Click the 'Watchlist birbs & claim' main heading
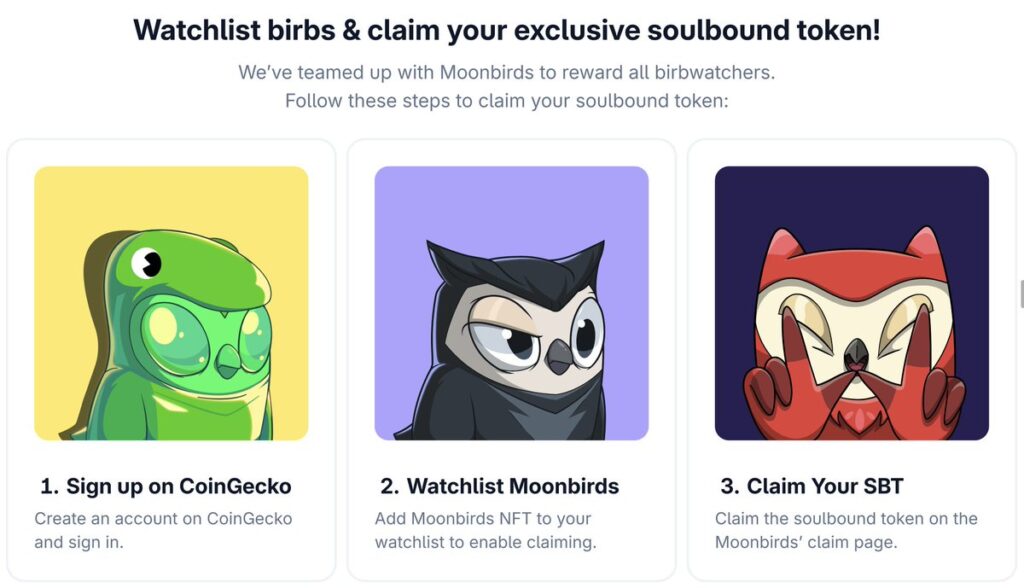The image size is (1024, 588). (507, 30)
